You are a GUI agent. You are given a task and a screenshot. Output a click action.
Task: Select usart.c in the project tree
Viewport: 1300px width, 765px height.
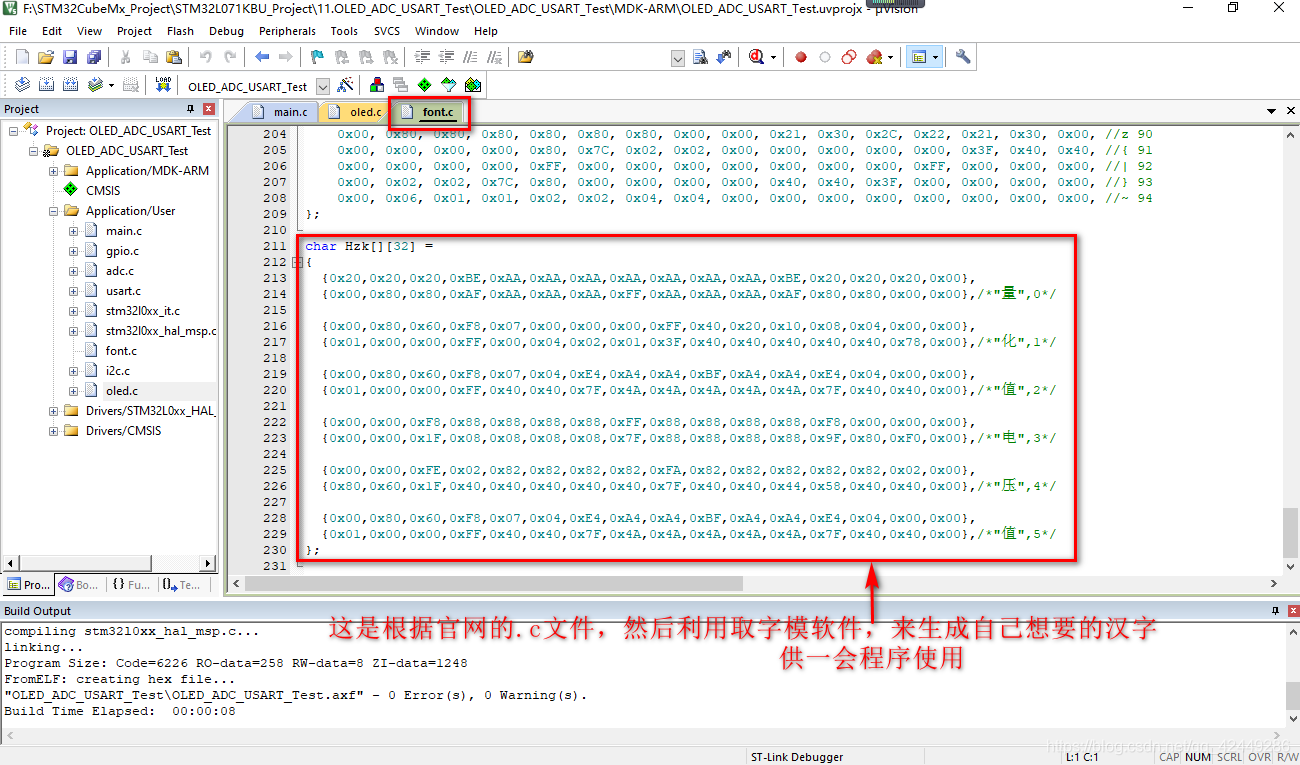tap(123, 291)
